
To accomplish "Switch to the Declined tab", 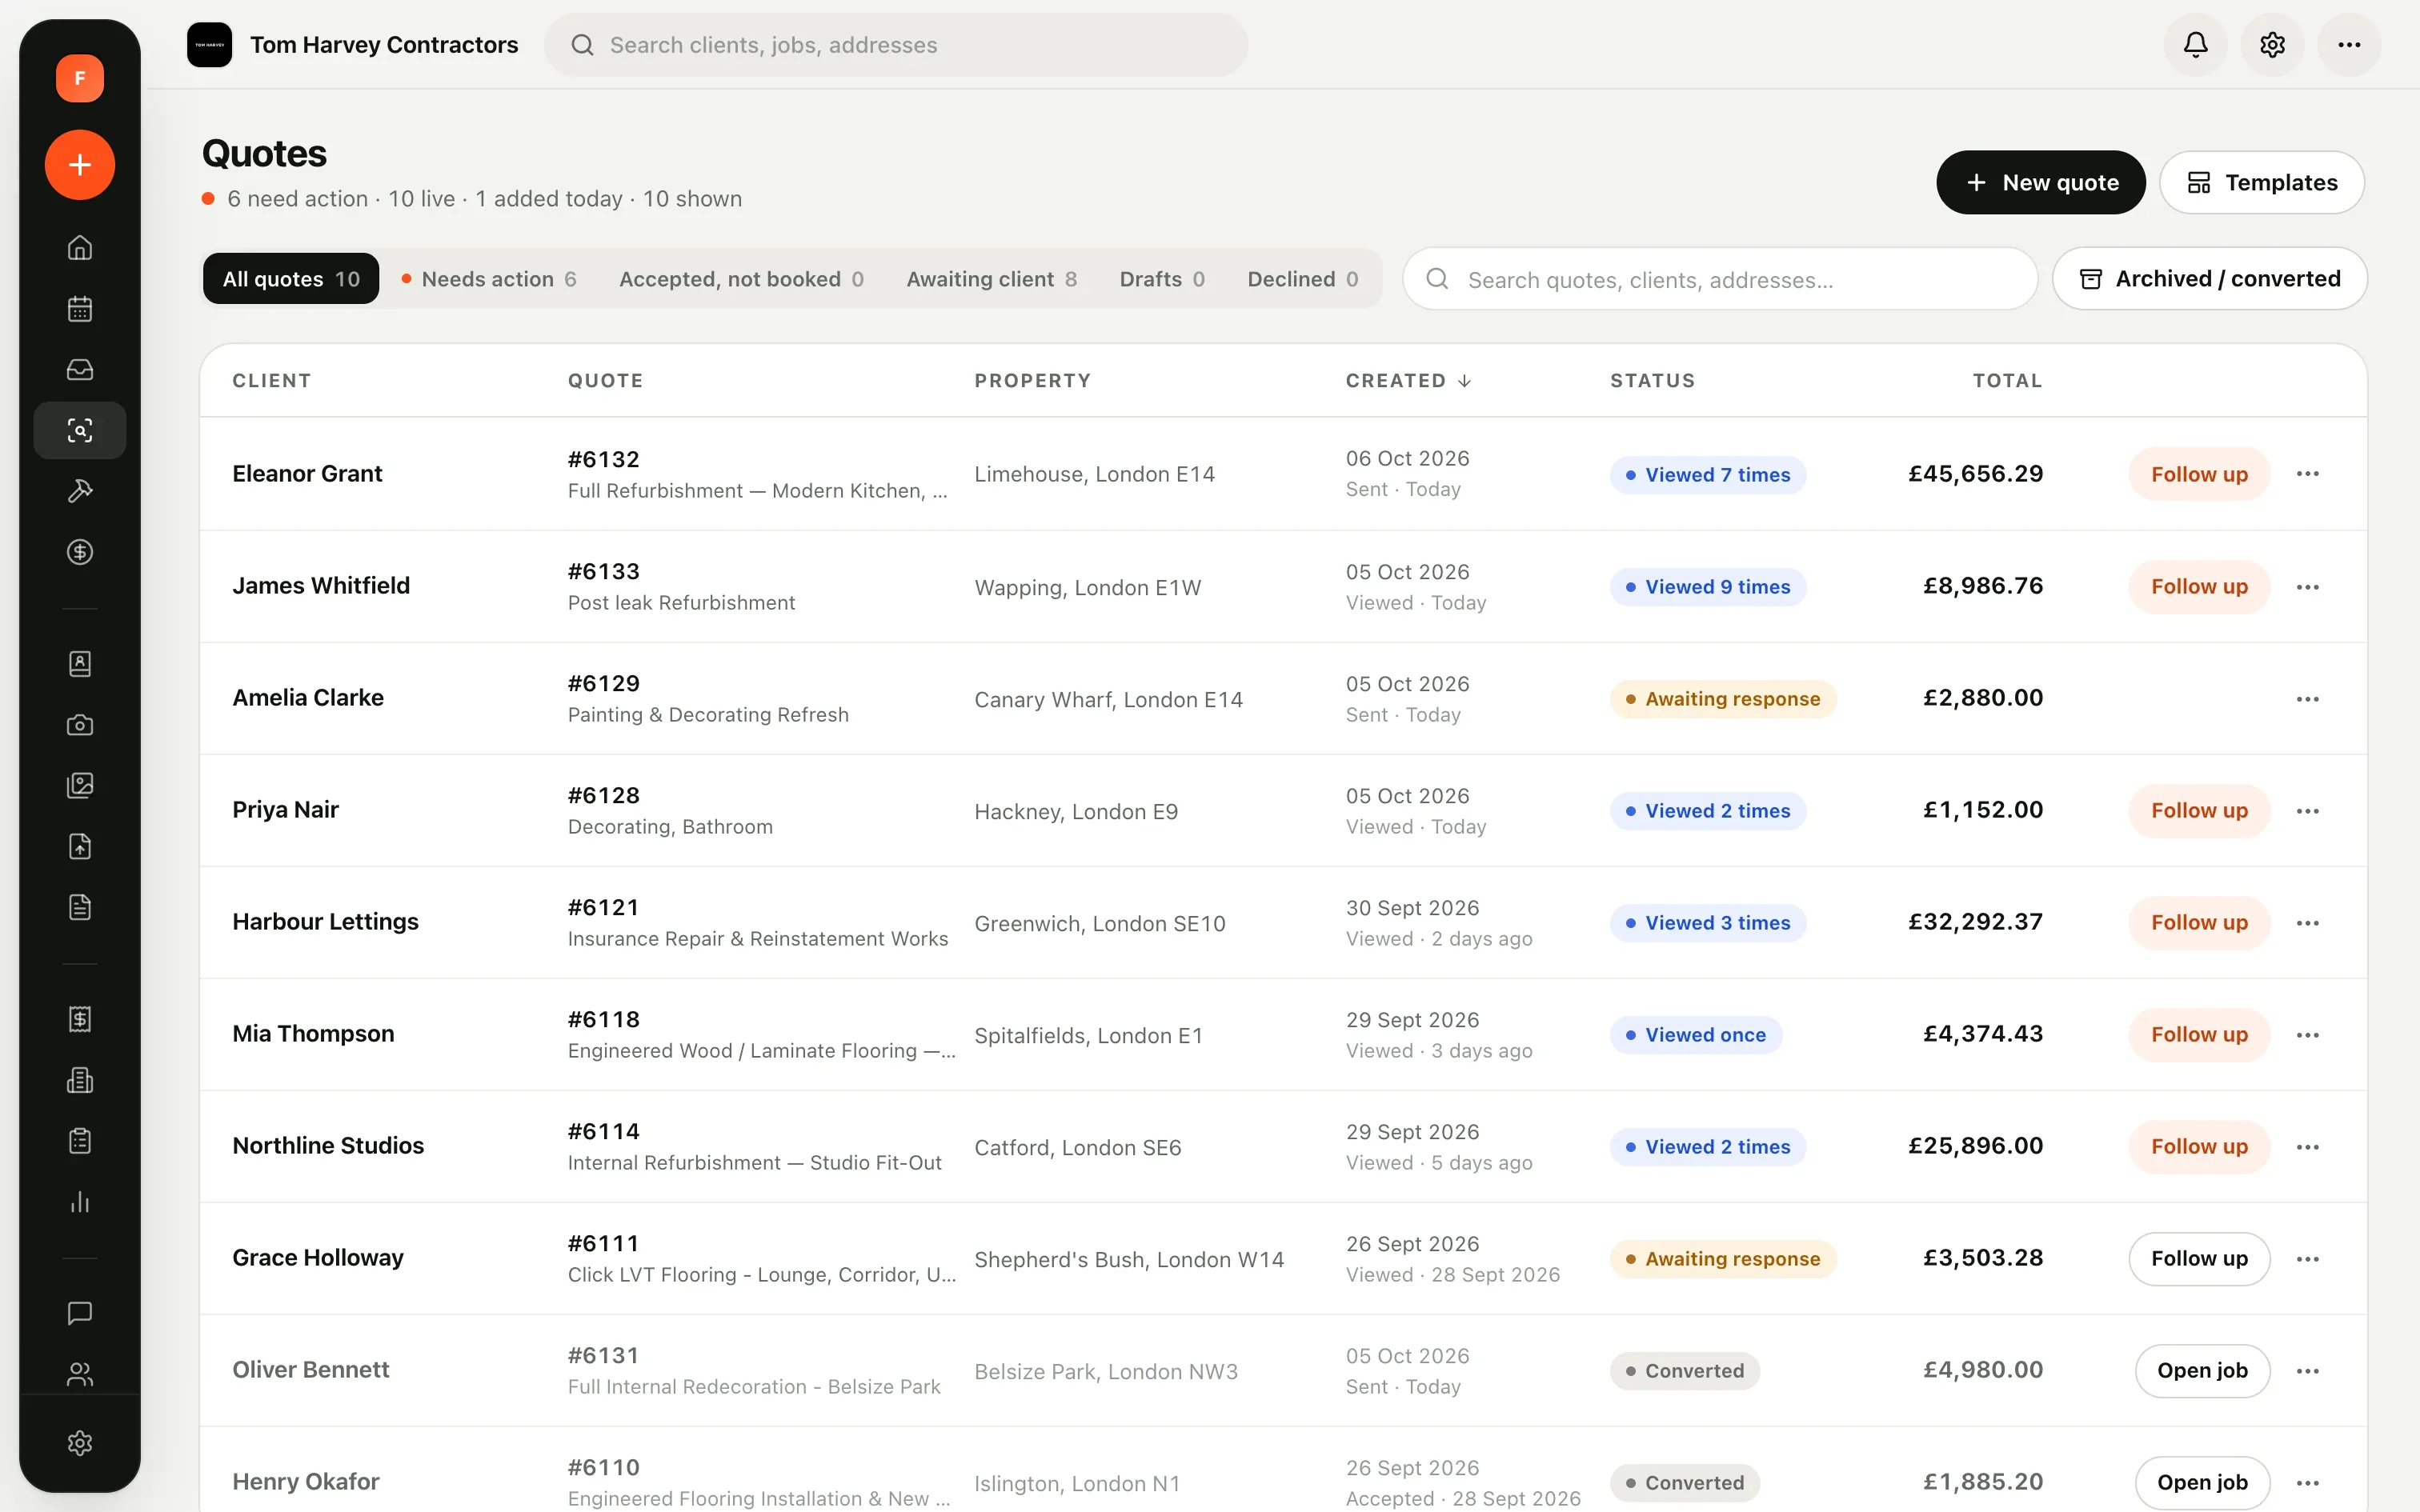I will [x=1302, y=279].
